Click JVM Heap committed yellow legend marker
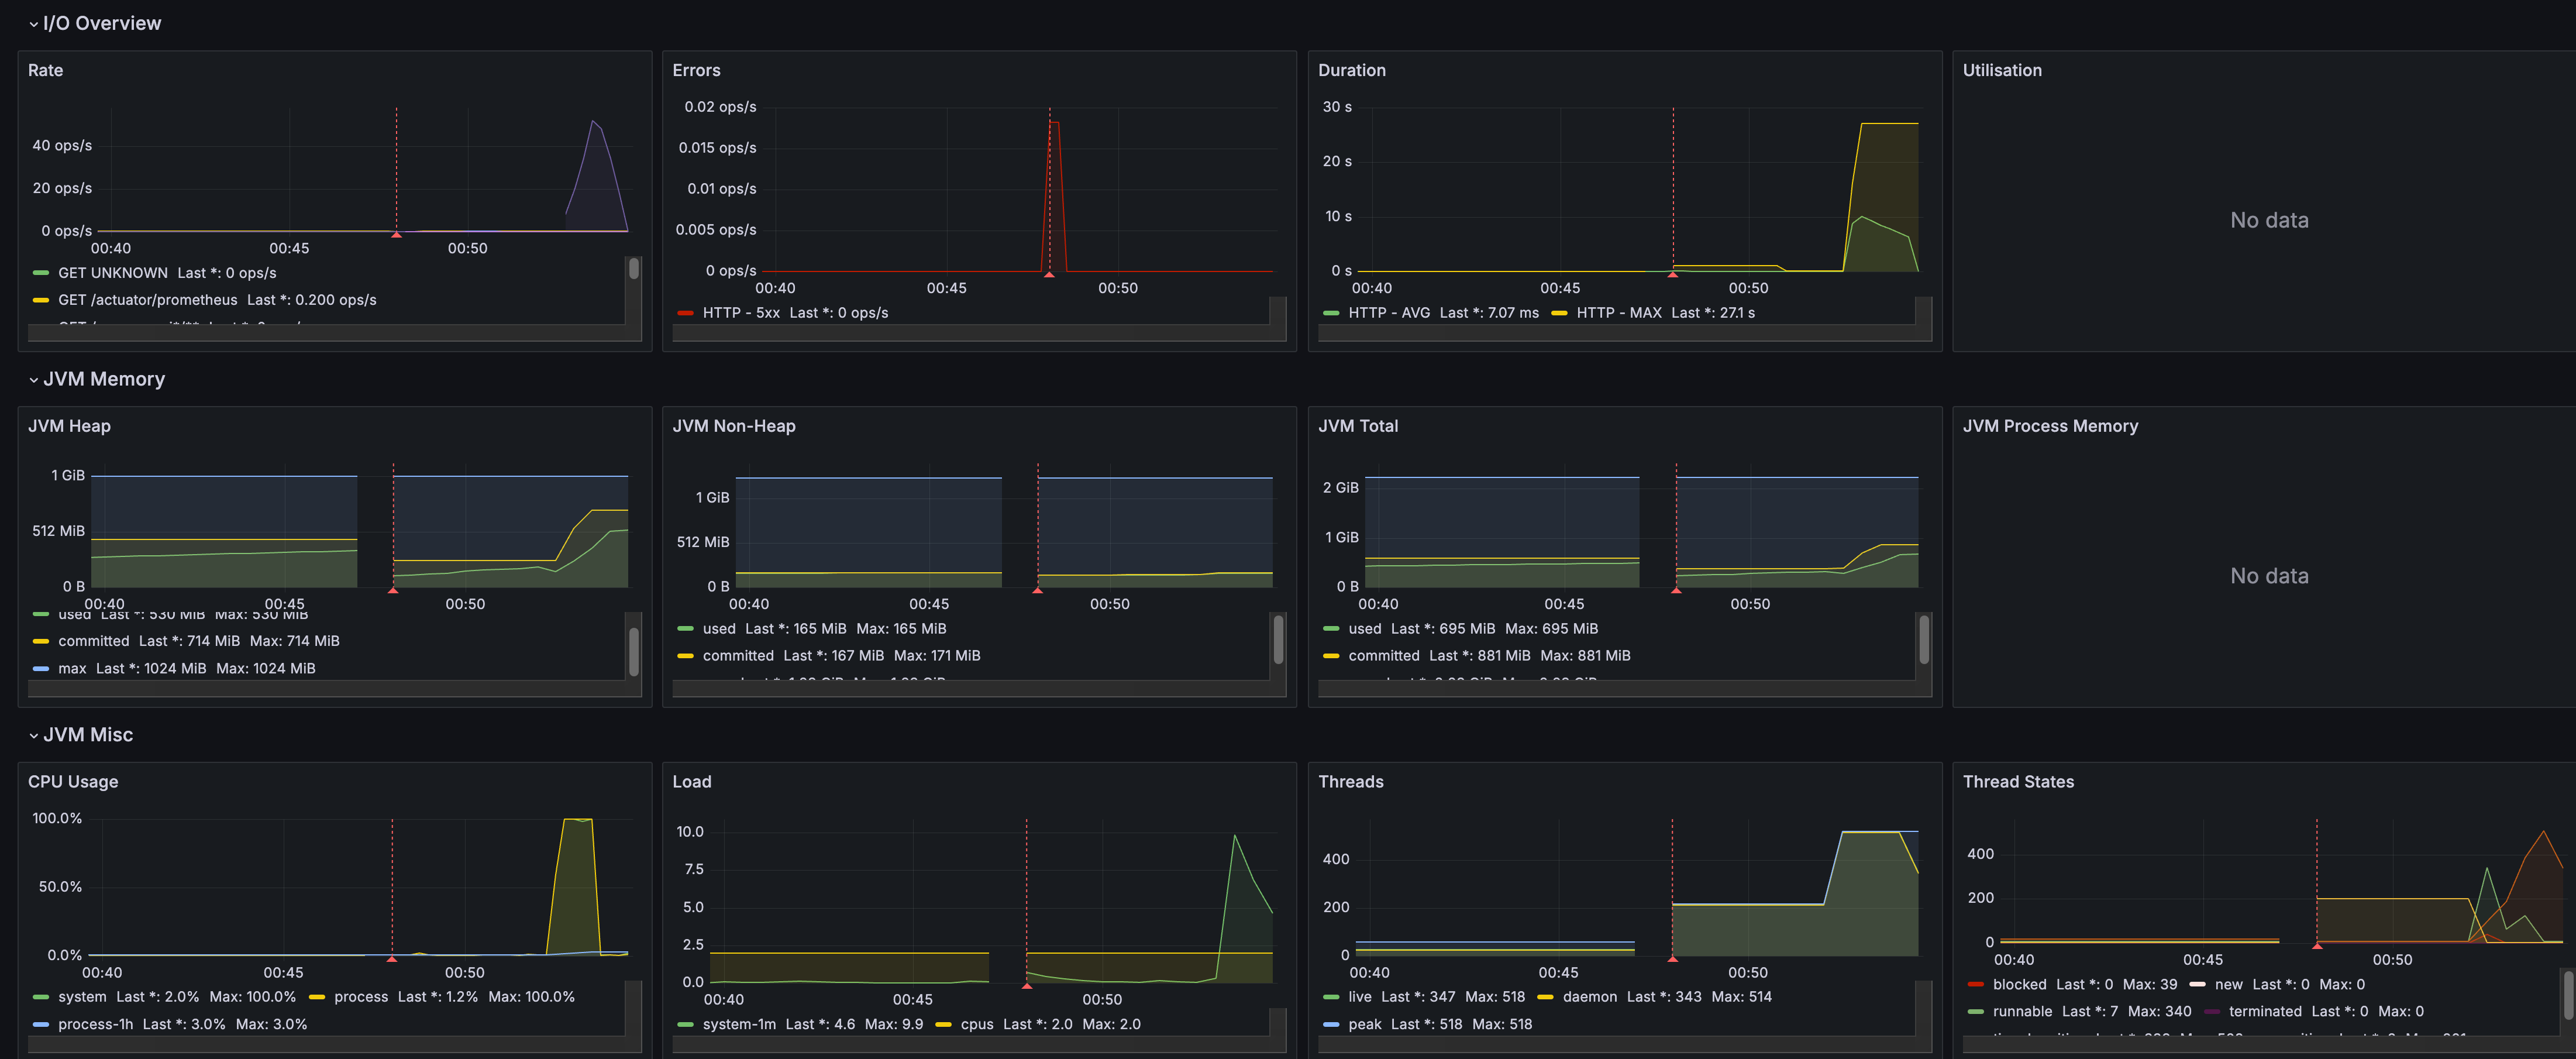This screenshot has width=2576, height=1059. pyautogui.click(x=41, y=641)
